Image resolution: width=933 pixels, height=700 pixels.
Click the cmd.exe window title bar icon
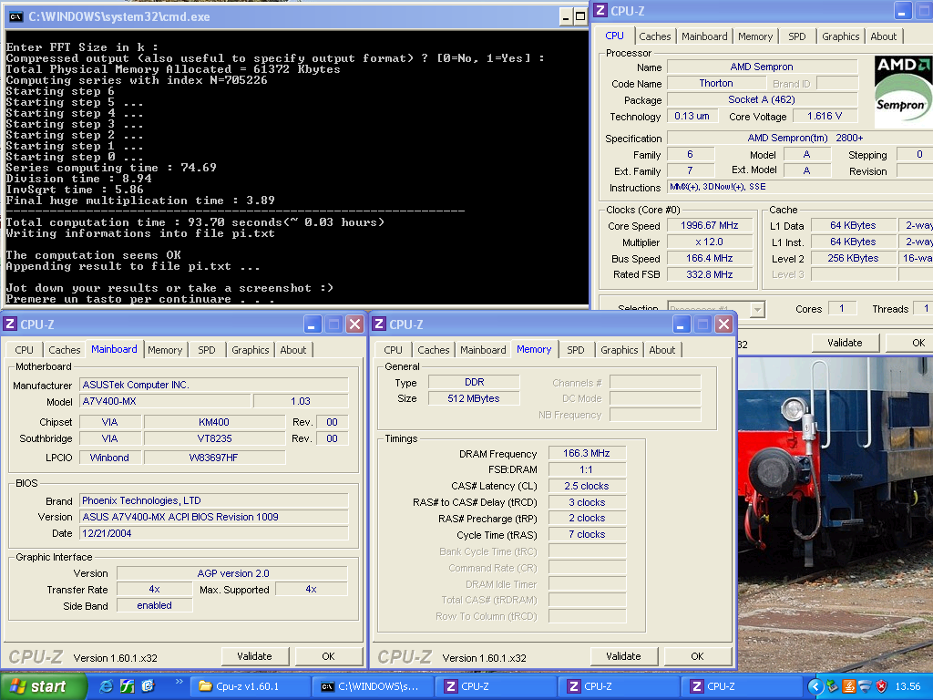(x=16, y=17)
